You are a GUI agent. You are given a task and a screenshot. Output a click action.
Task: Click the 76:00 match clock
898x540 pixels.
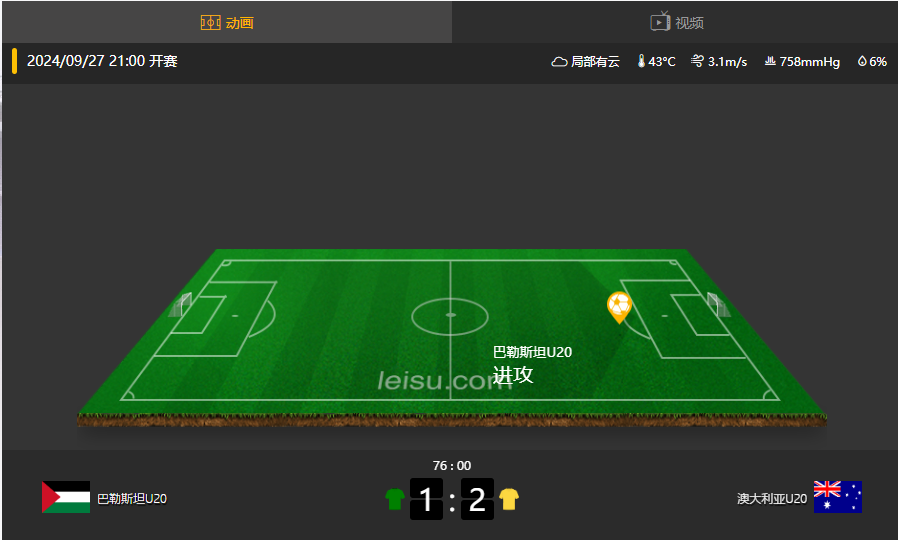[x=452, y=466]
